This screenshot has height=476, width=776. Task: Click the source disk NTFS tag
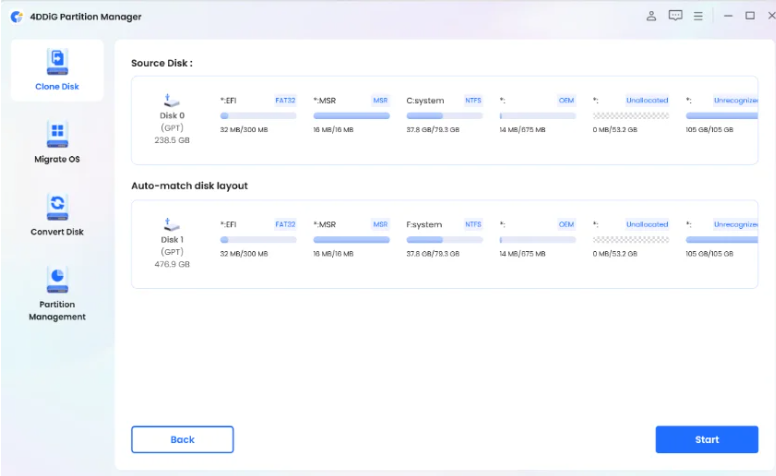[x=473, y=100]
